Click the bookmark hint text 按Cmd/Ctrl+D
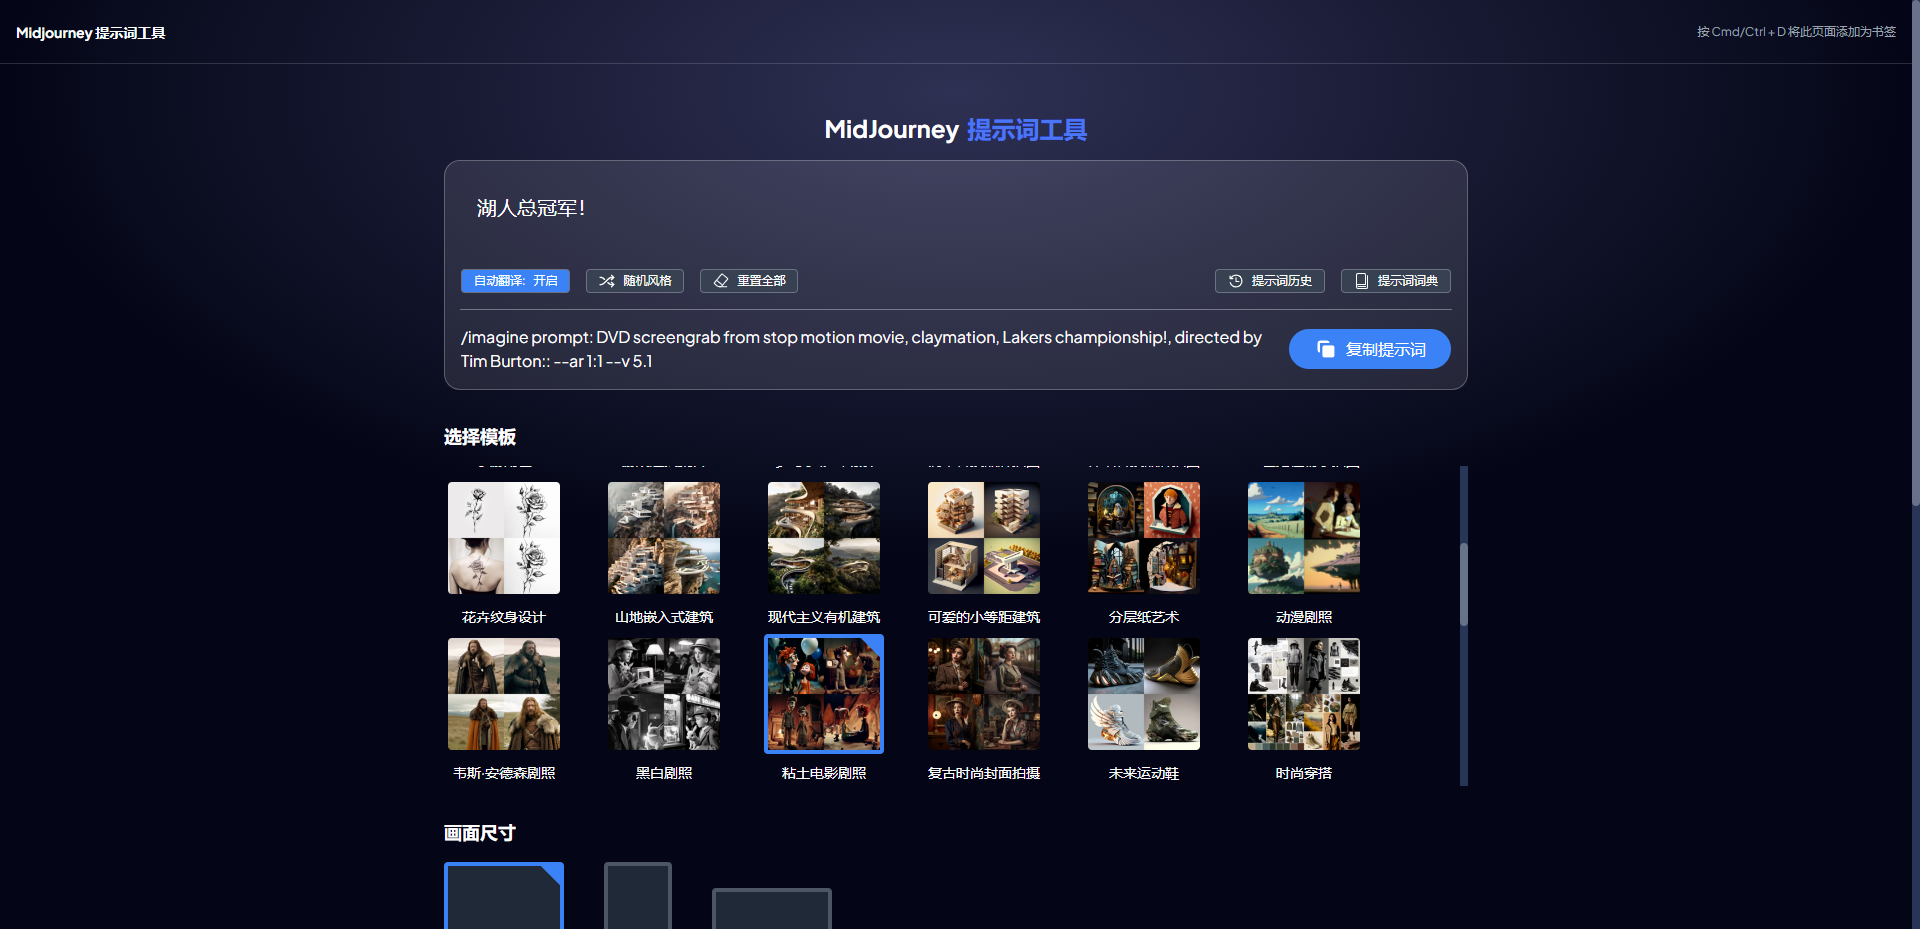The width and height of the screenshot is (1920, 929). (1796, 32)
